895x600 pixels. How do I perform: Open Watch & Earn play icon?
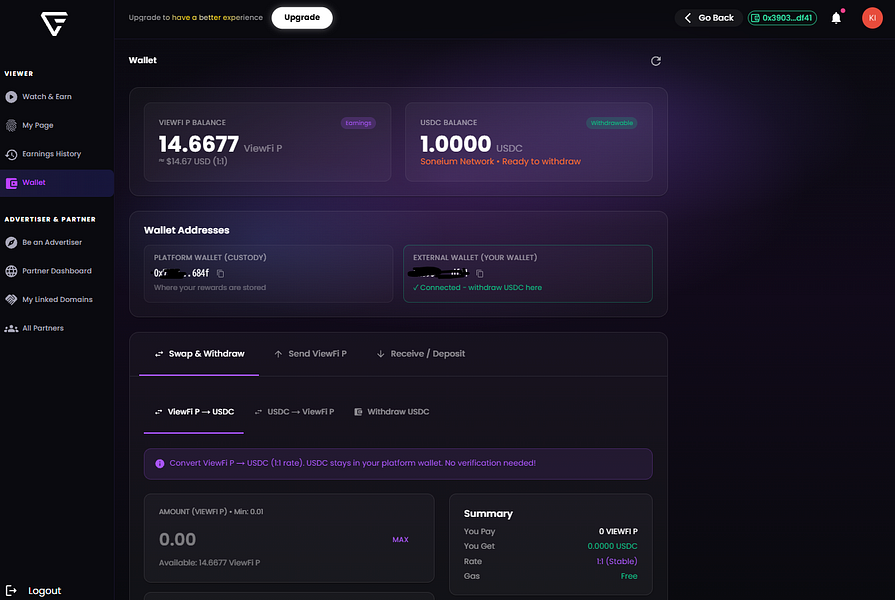11,97
